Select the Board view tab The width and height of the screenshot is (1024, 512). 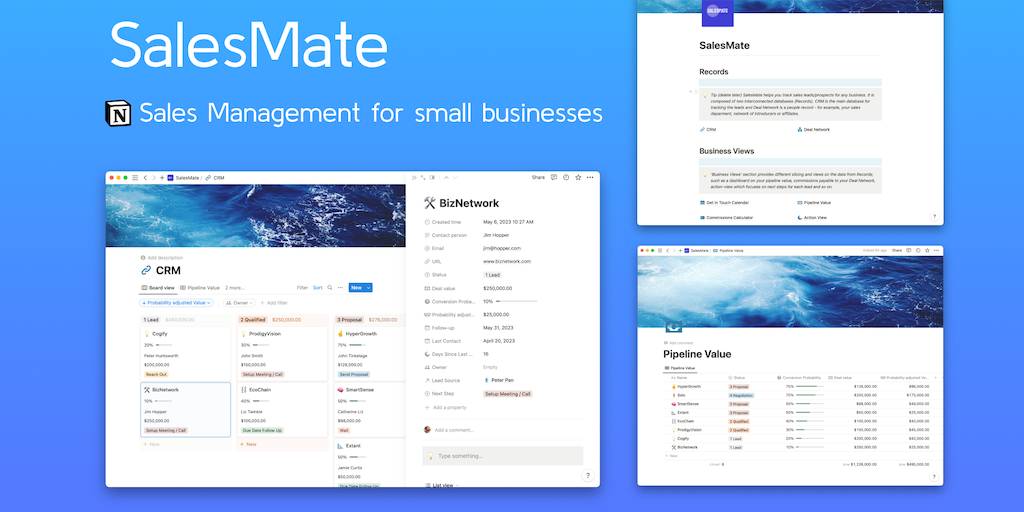pyautogui.click(x=157, y=287)
